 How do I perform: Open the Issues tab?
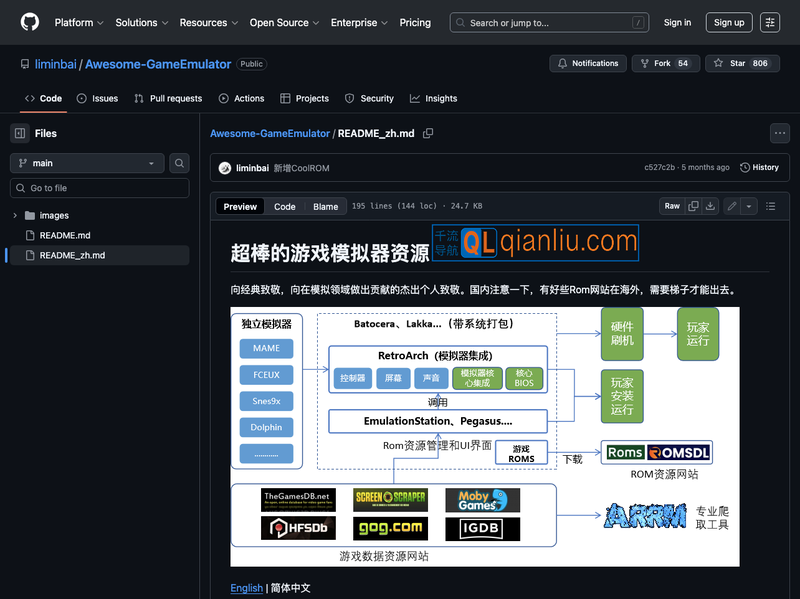click(x=97, y=98)
